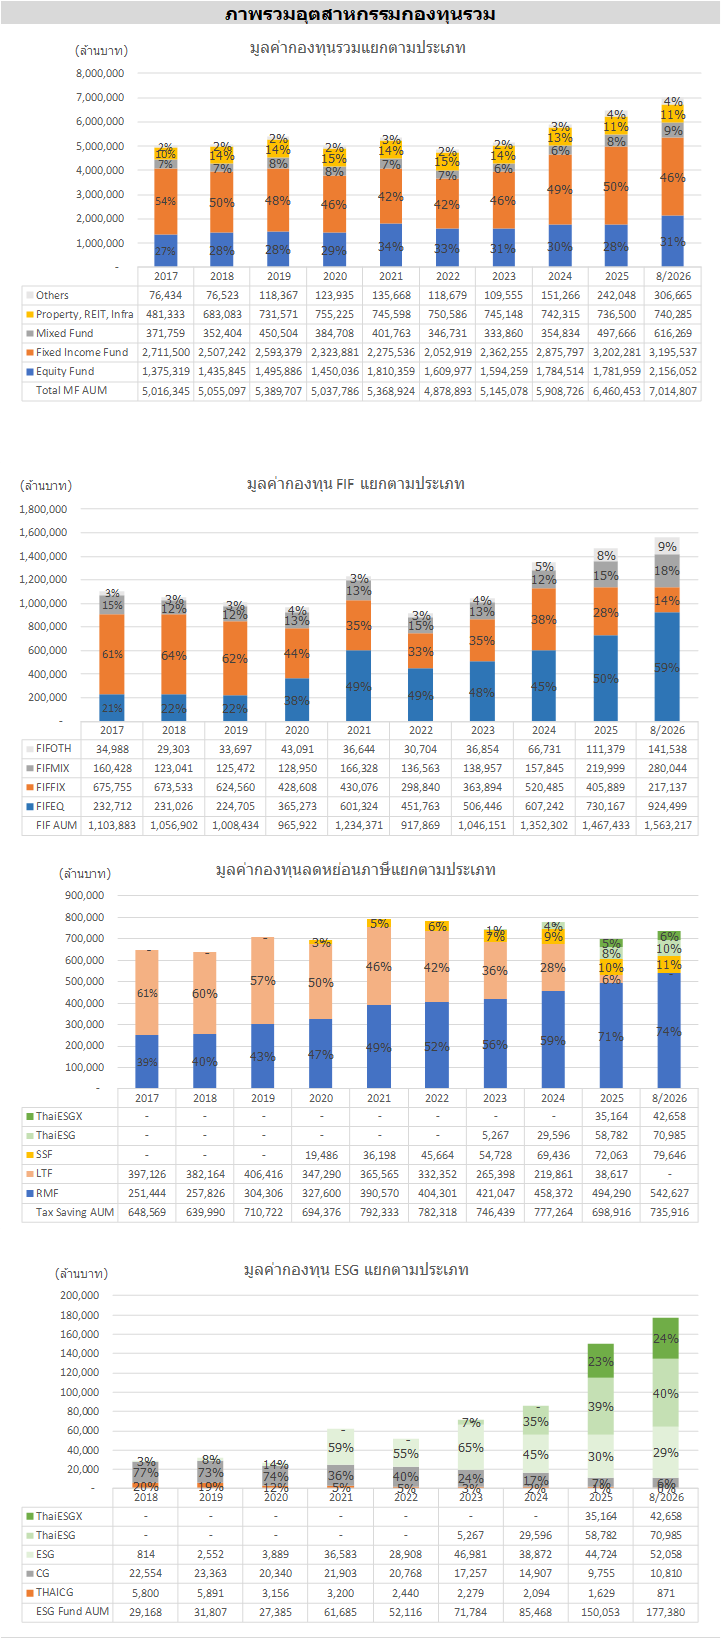Image resolution: width=721 pixels, height=1639 pixels.
Task: Click the ESG Fund AUM row label
Action: (x=72, y=1612)
